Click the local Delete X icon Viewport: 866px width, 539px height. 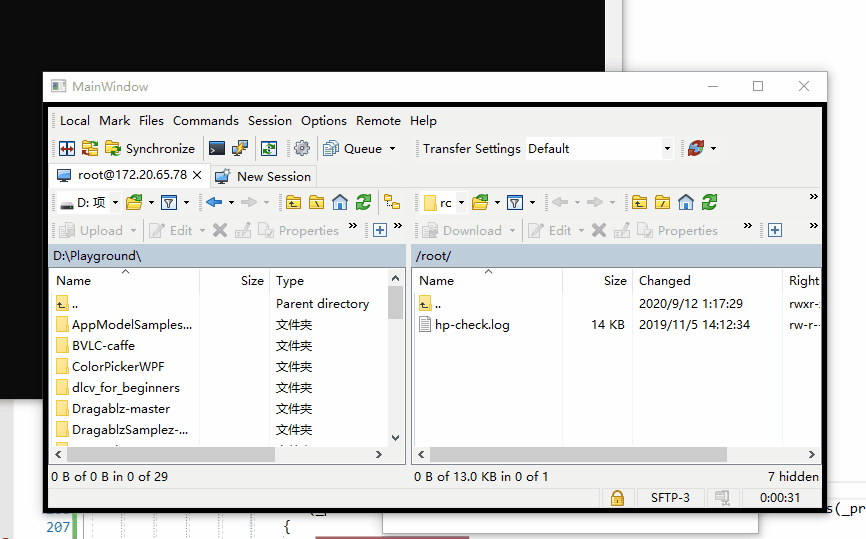(220, 230)
